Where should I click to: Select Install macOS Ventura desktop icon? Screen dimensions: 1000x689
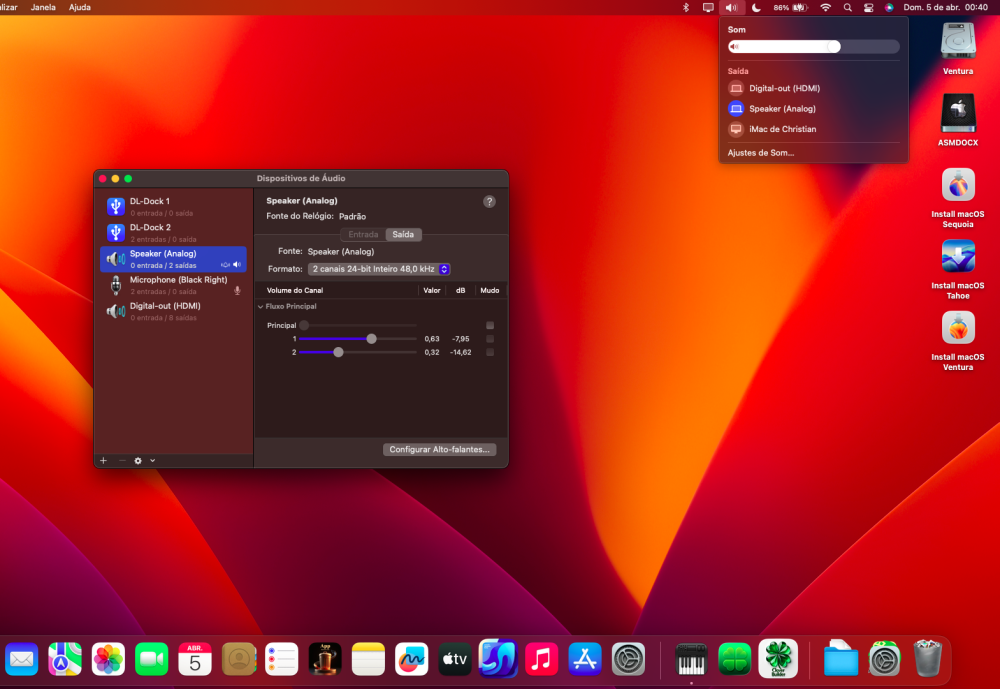[x=958, y=328]
